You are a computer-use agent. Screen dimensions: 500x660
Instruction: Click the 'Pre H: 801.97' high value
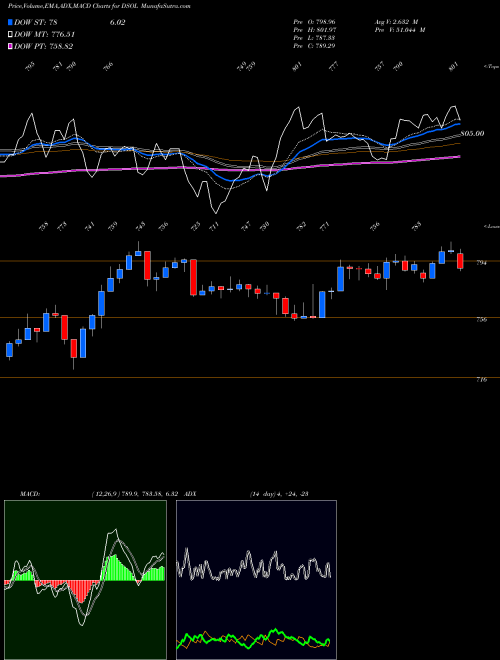314,30
